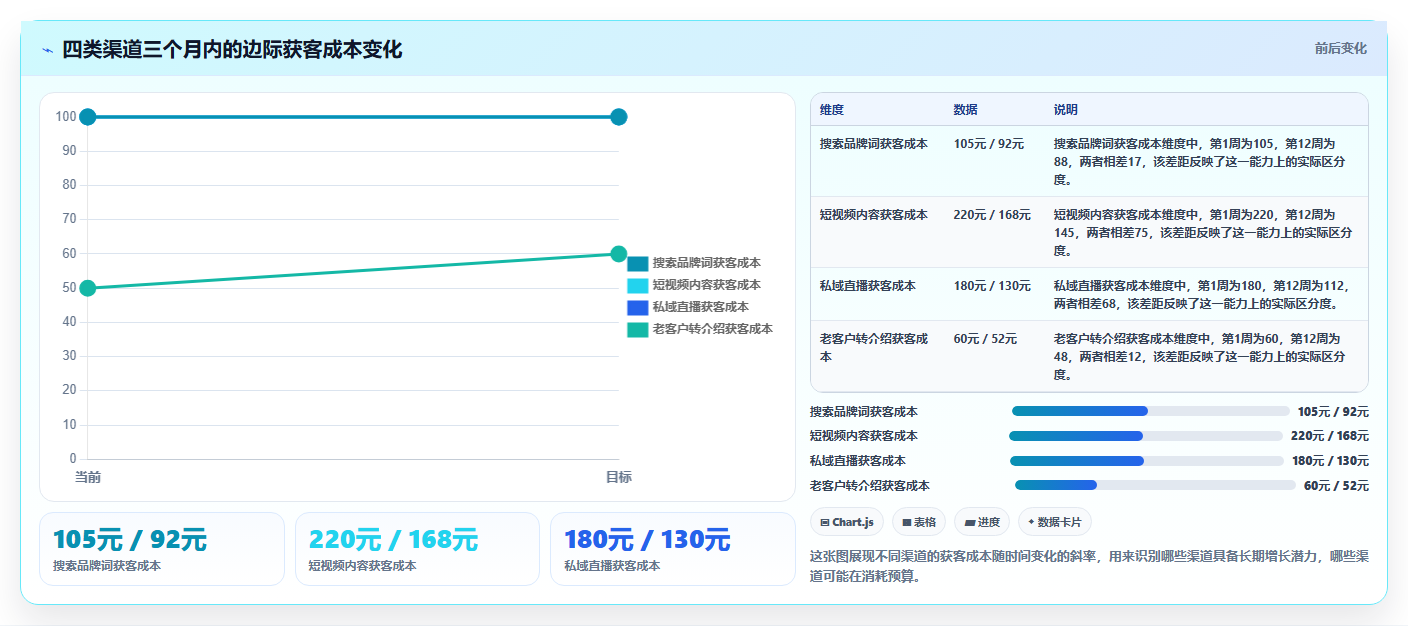Click the 60元 / 52元 value beside progress bar
Screen dimensions: 1408x626
pos(1336,486)
